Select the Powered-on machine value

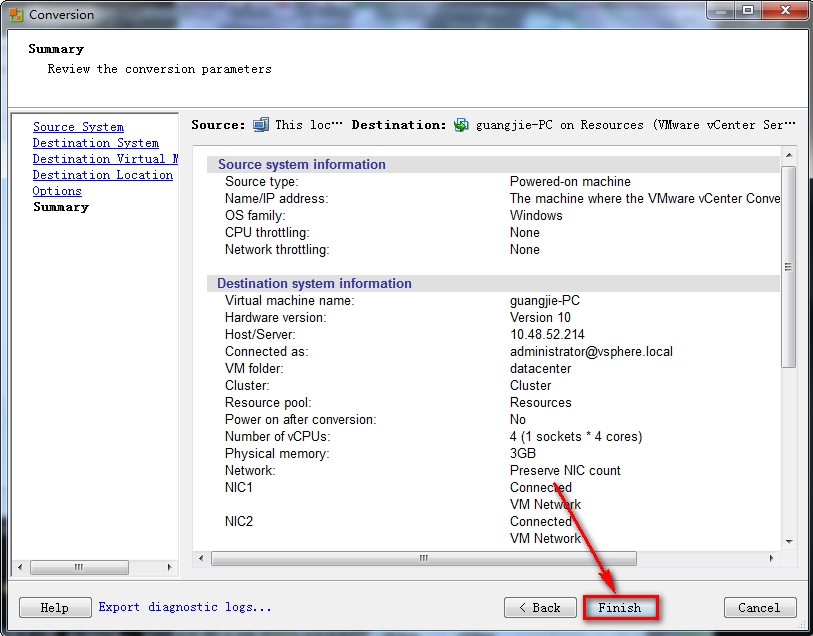[x=570, y=181]
